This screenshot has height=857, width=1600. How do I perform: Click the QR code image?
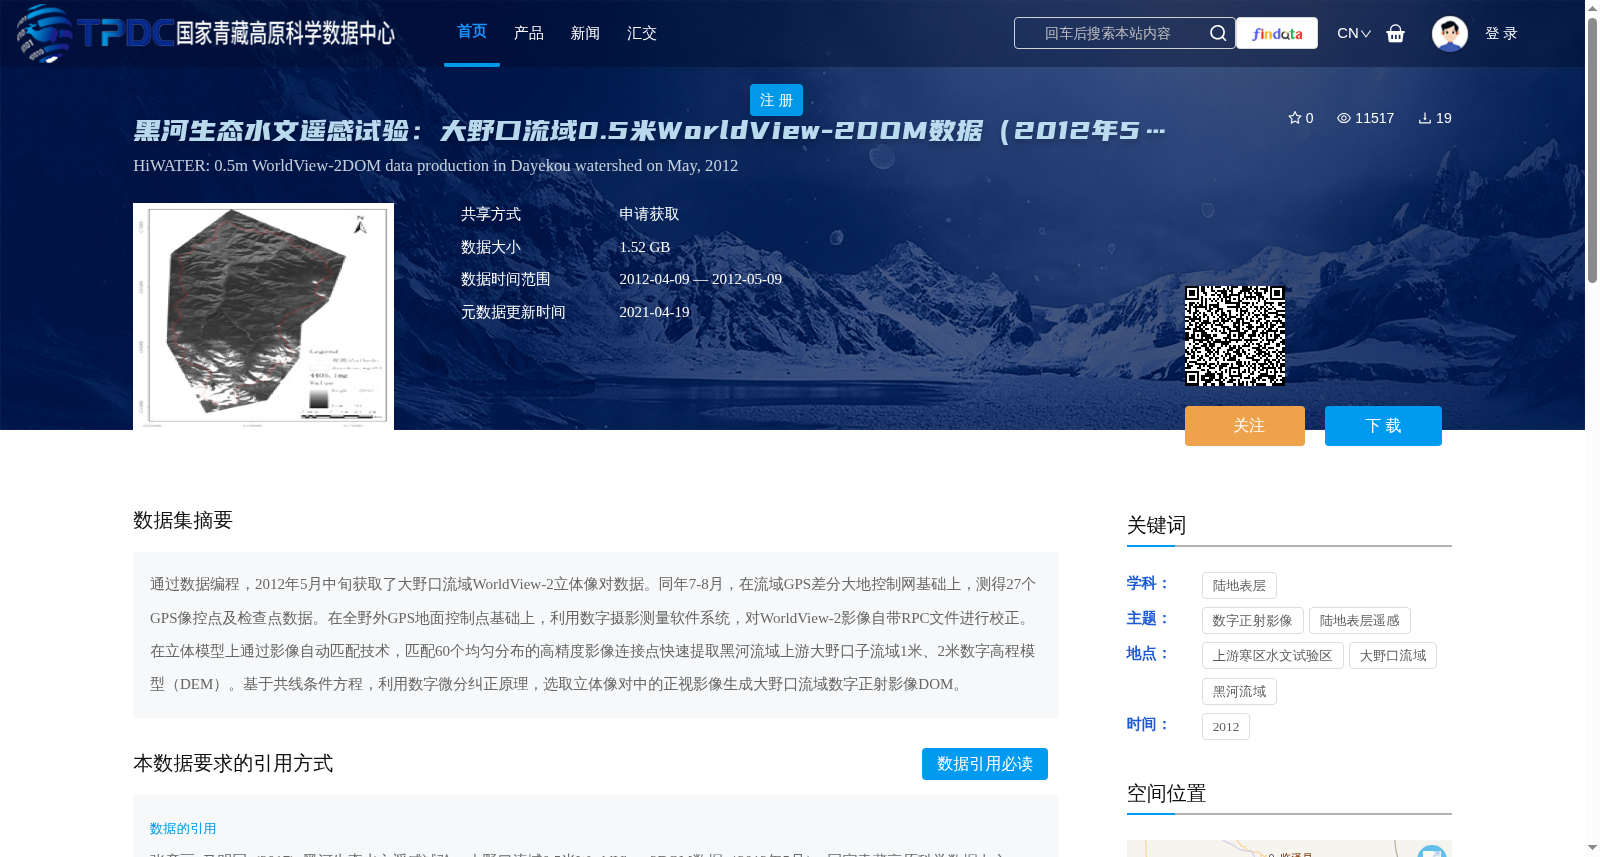coord(1235,336)
